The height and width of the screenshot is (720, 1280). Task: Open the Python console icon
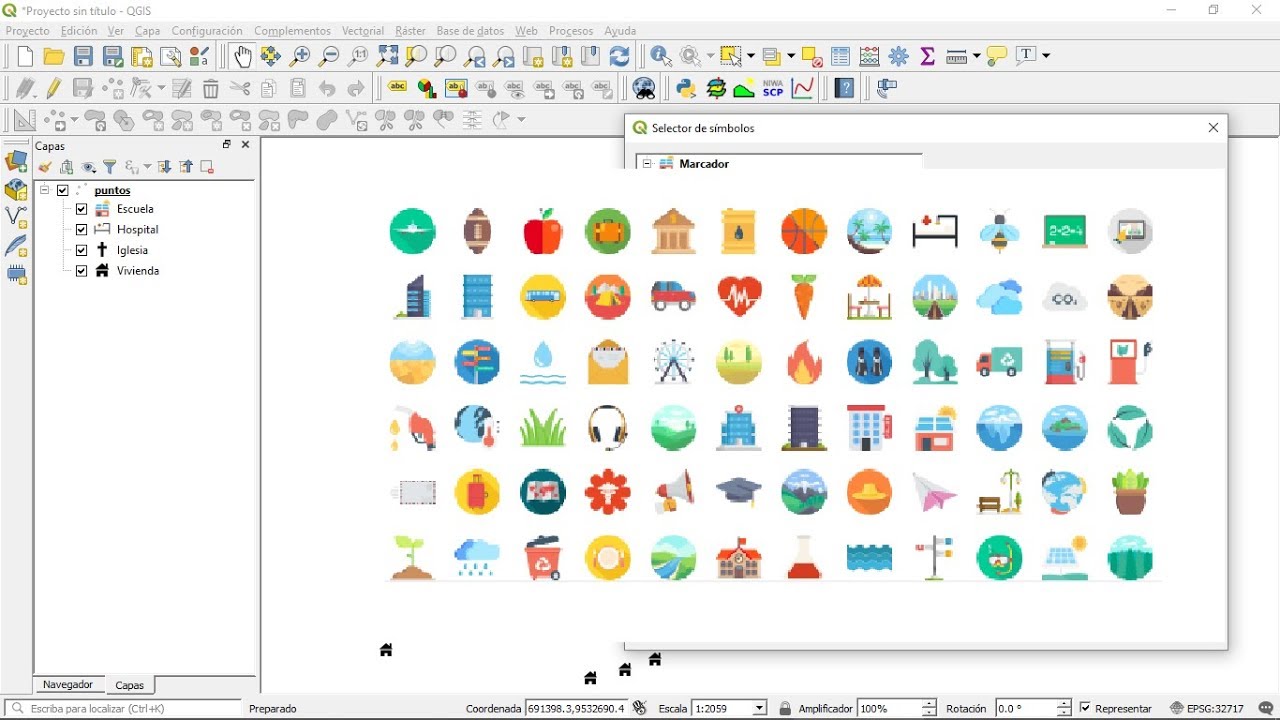point(686,89)
